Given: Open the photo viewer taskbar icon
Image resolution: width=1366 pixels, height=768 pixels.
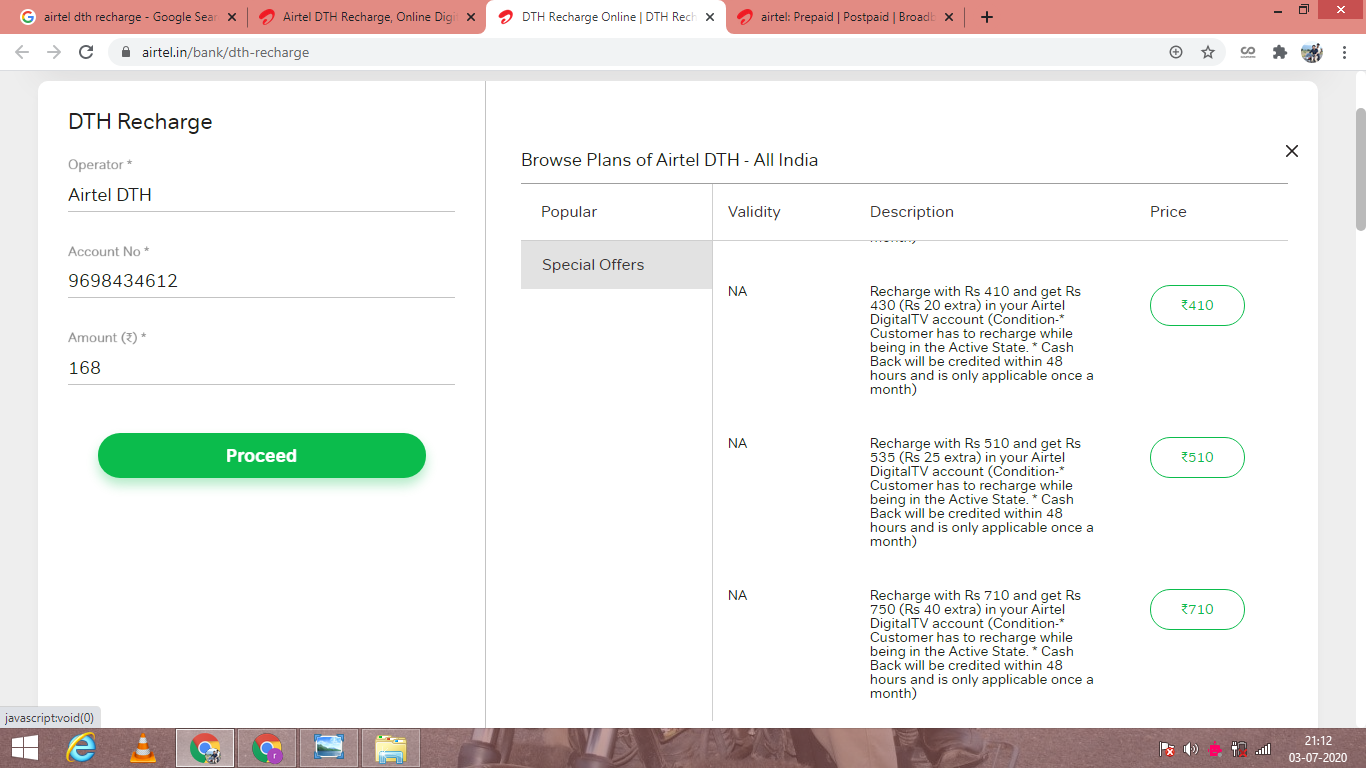Looking at the screenshot, I should pos(328,748).
